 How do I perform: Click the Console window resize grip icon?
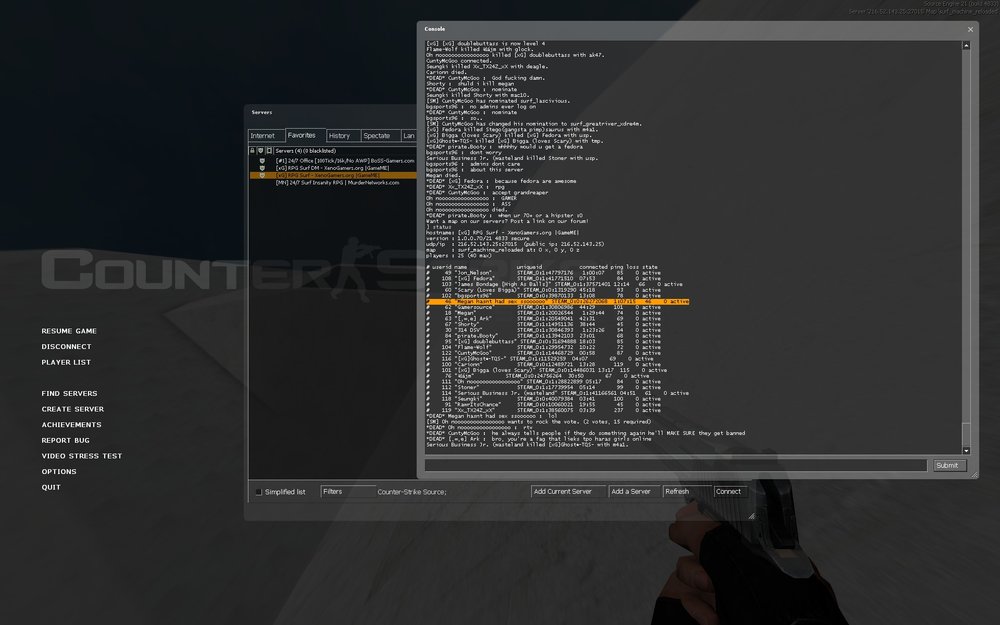[x=973, y=474]
